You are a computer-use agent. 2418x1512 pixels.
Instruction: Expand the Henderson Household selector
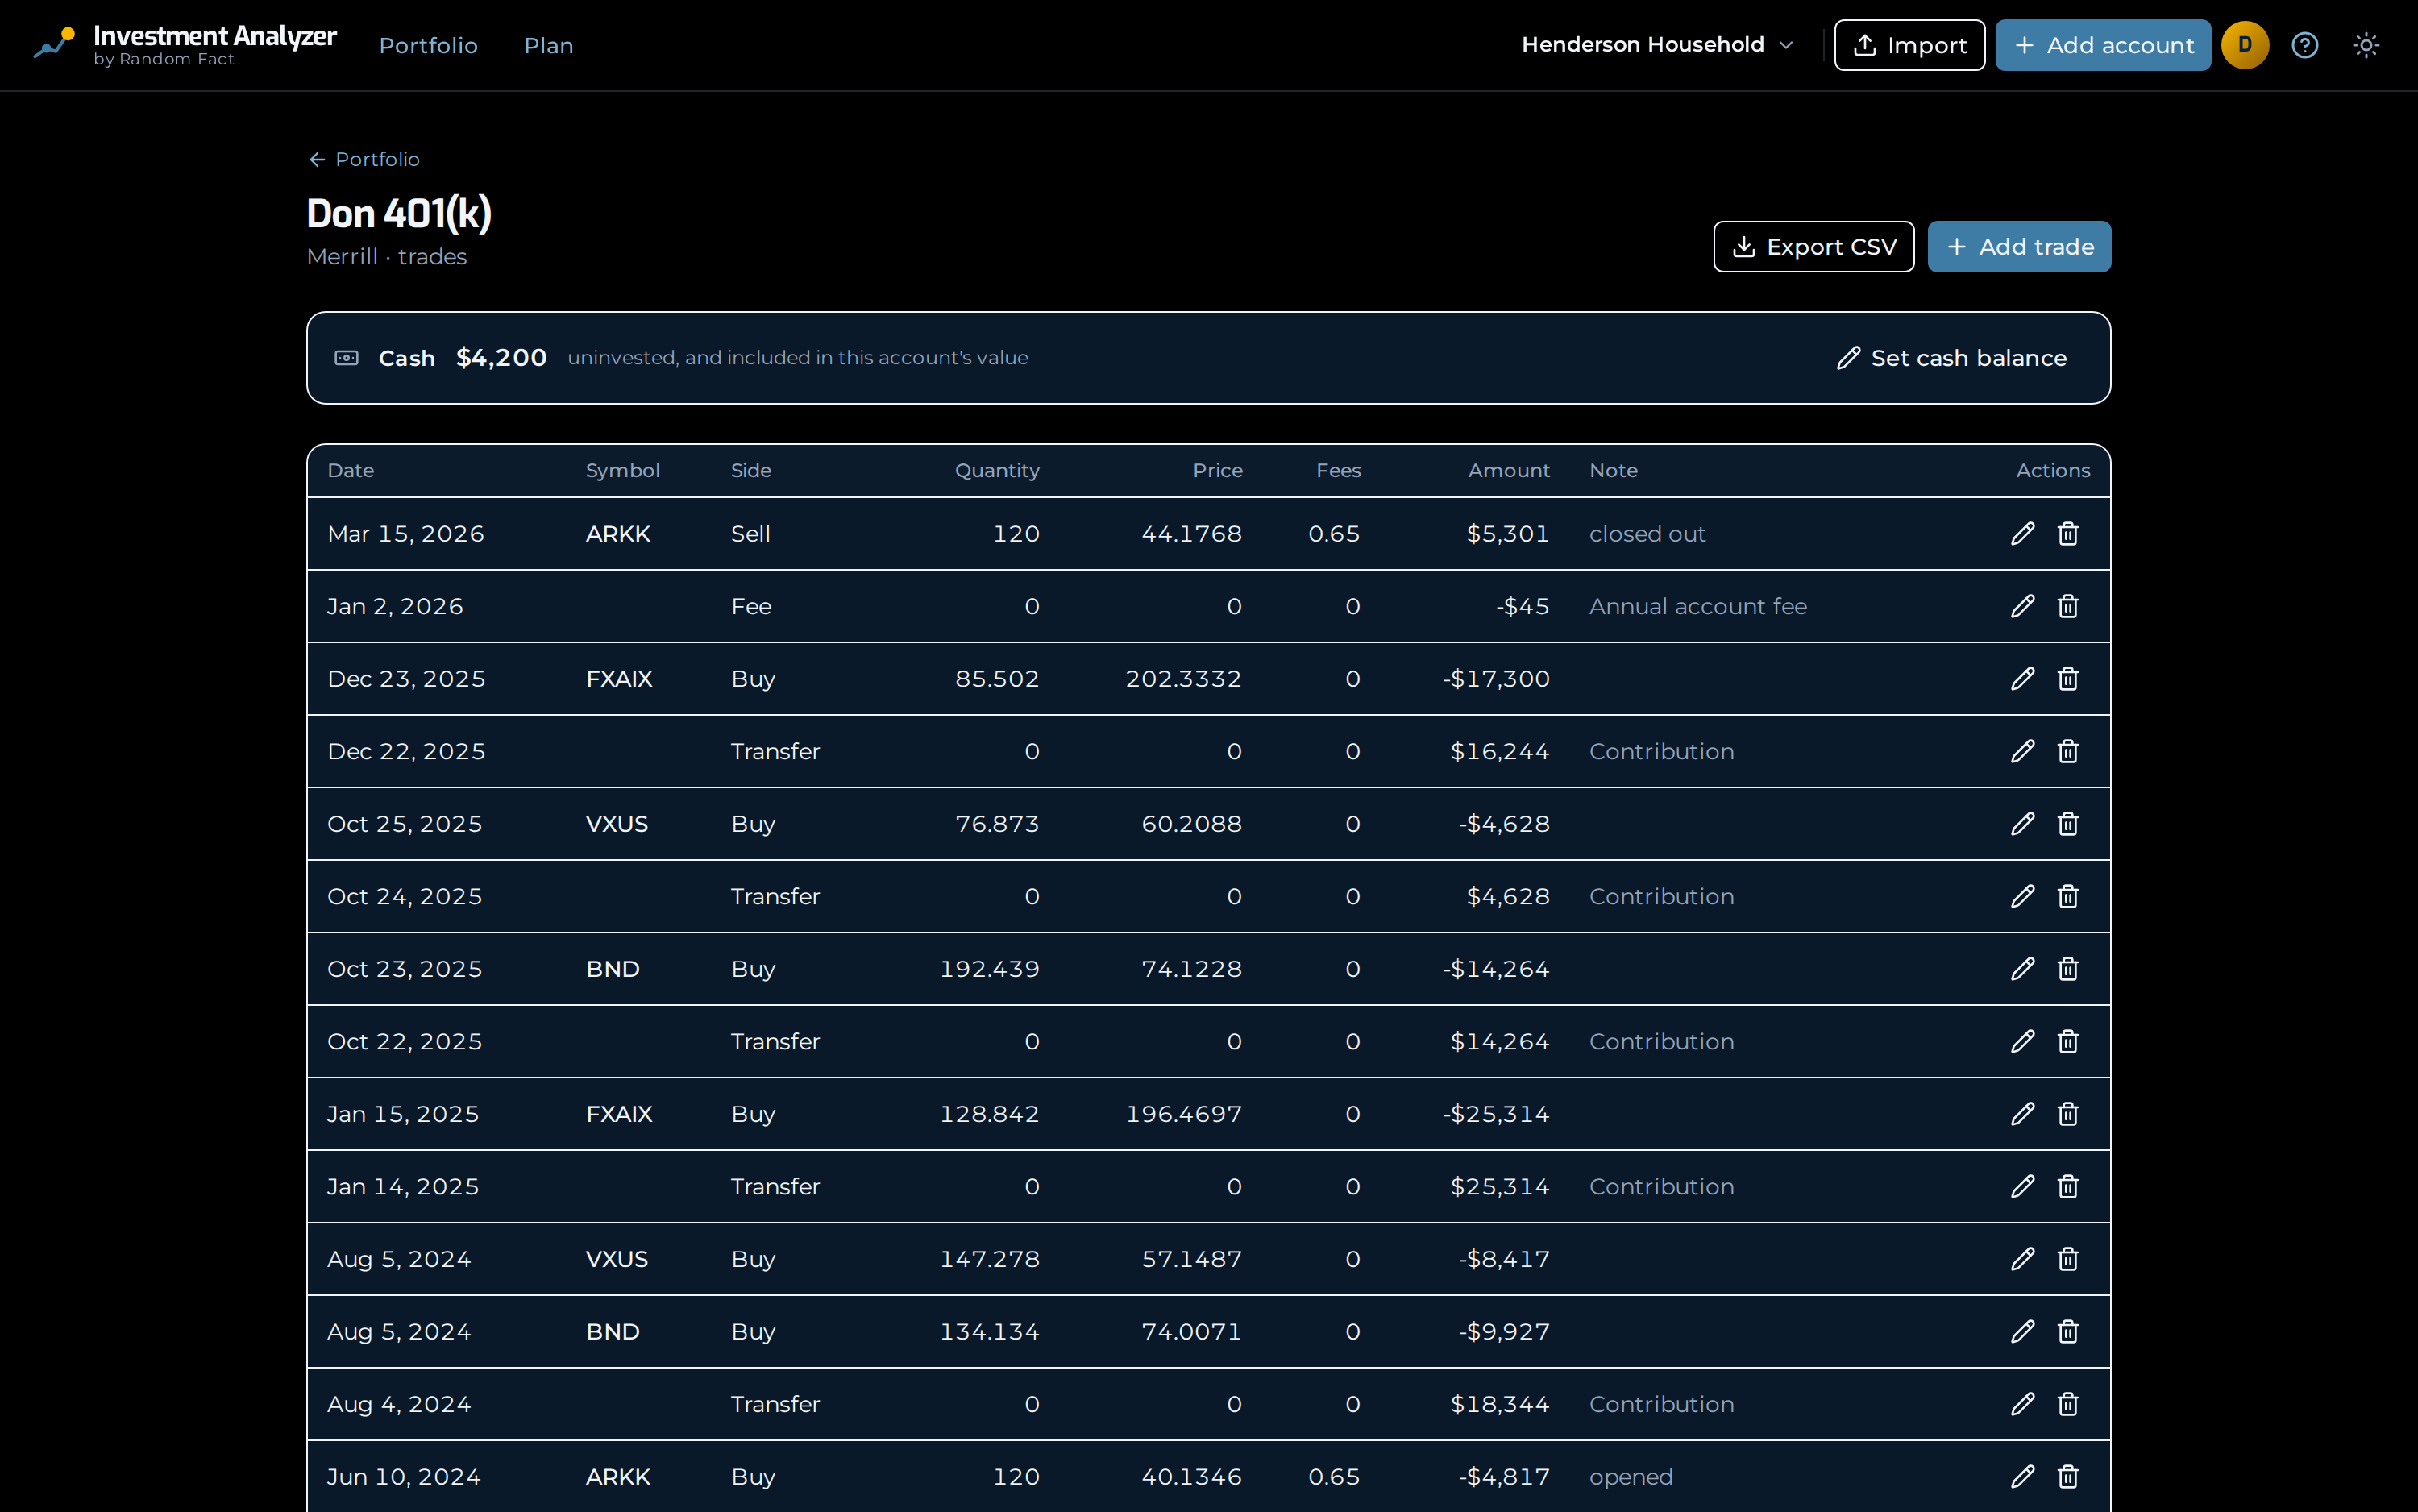(x=1658, y=45)
